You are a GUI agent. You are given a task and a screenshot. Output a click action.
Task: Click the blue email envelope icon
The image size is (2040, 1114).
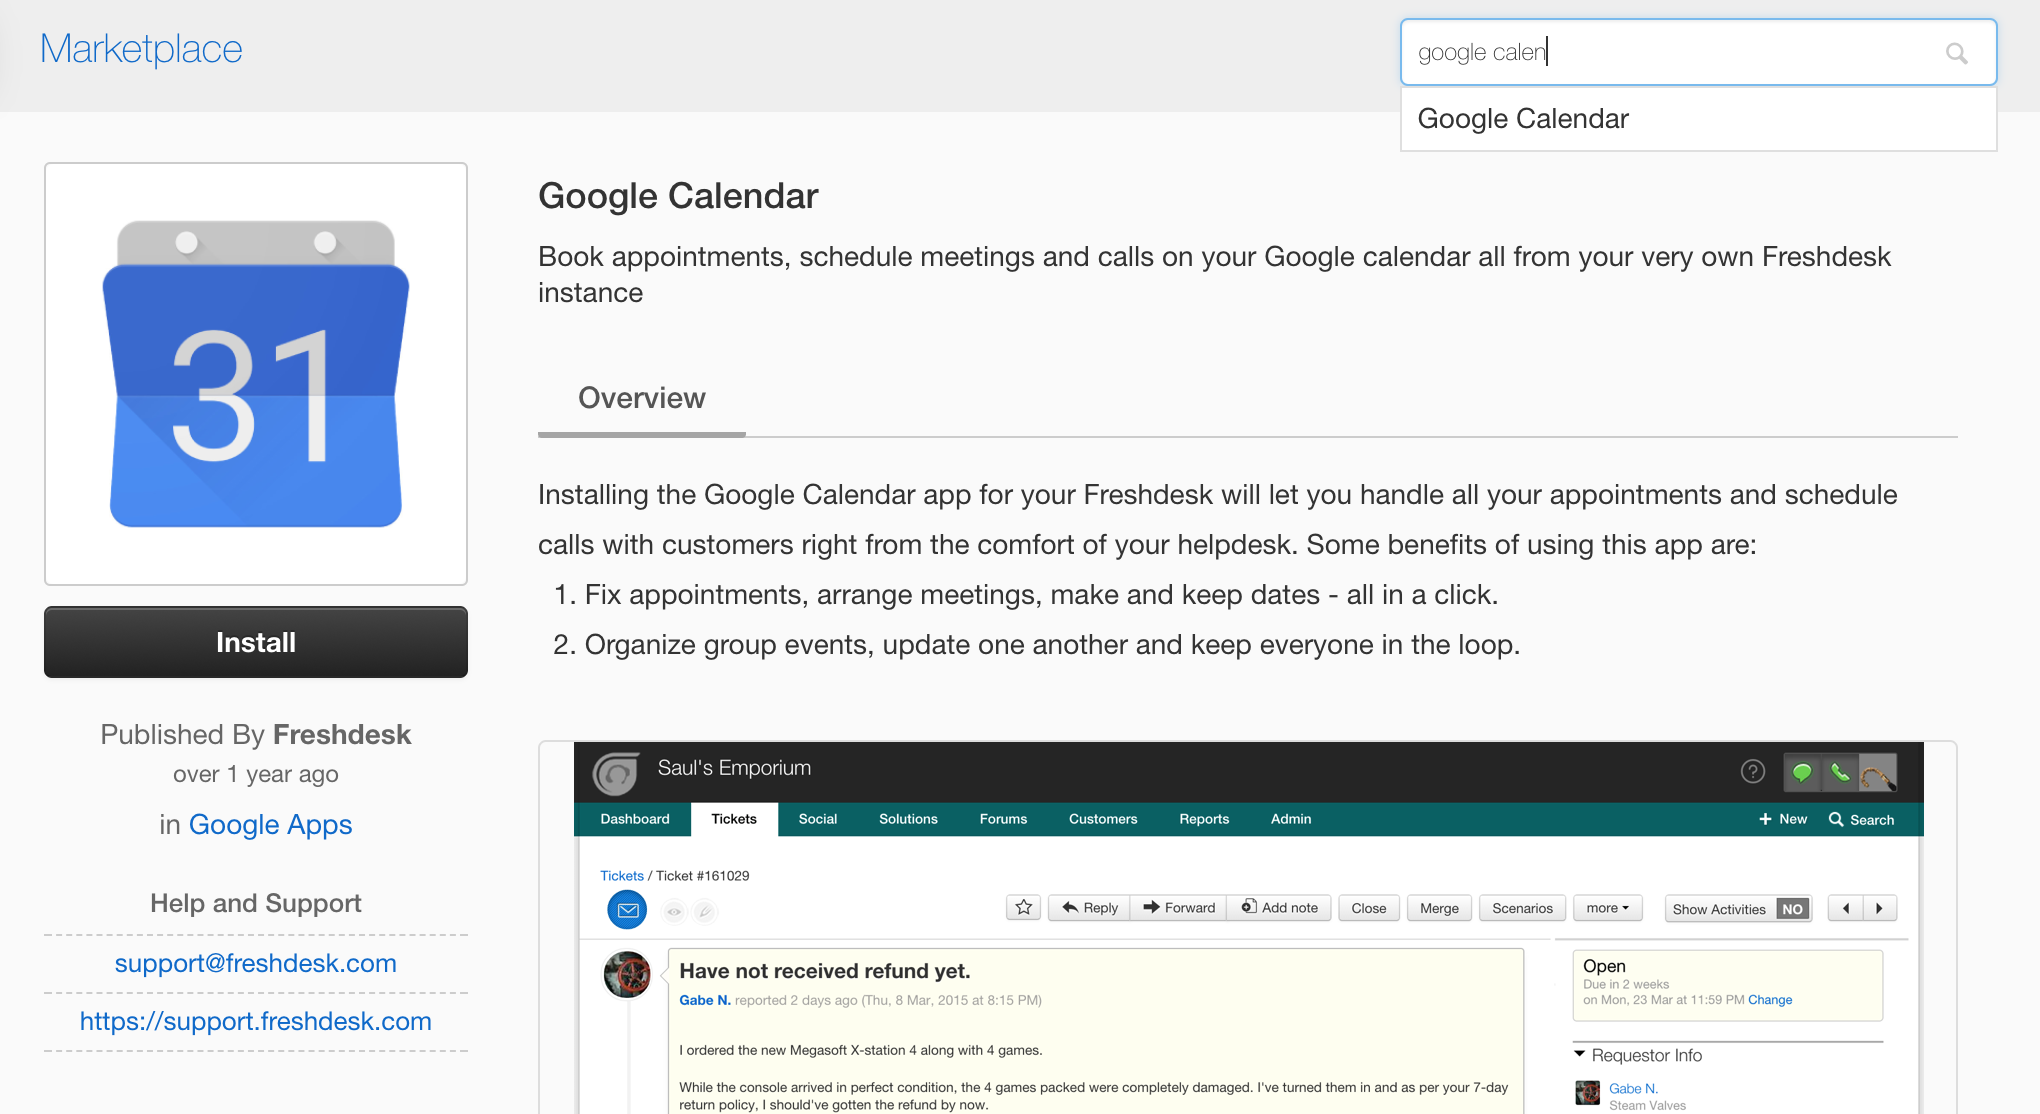click(x=627, y=910)
